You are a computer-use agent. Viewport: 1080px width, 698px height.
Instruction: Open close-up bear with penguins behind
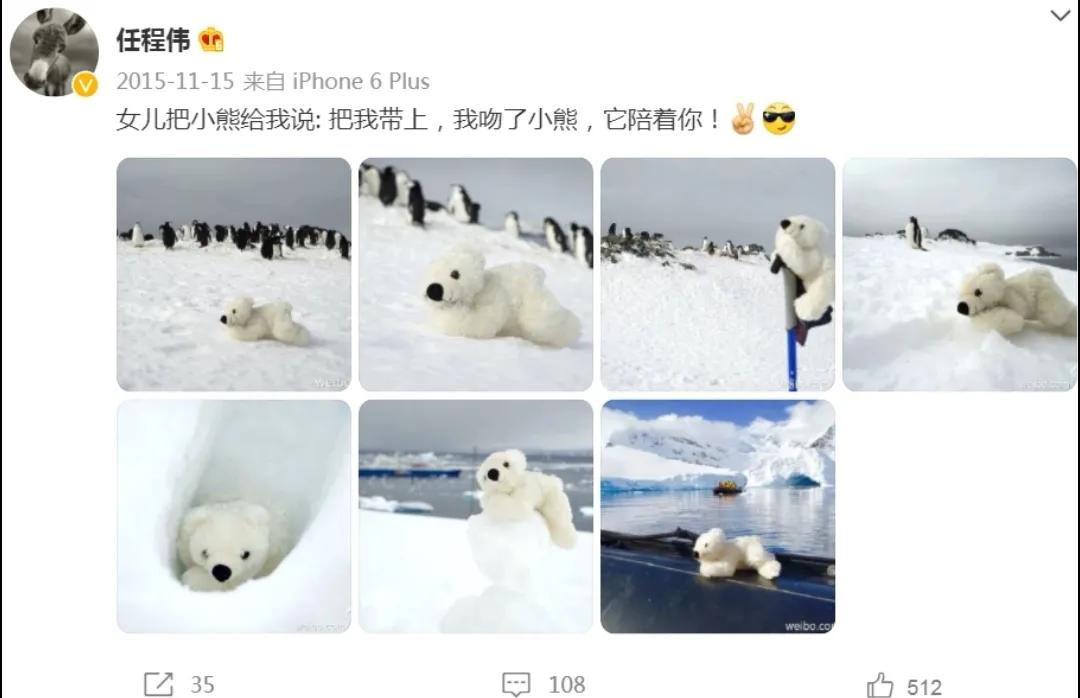click(x=475, y=274)
